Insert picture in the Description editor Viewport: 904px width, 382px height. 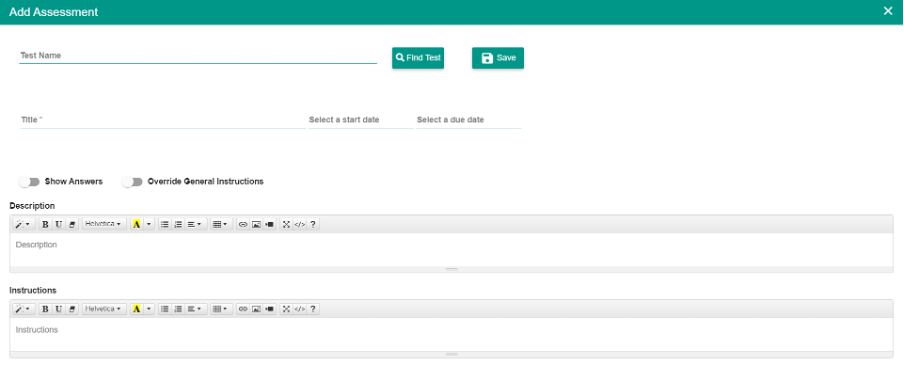pyautogui.click(x=256, y=224)
